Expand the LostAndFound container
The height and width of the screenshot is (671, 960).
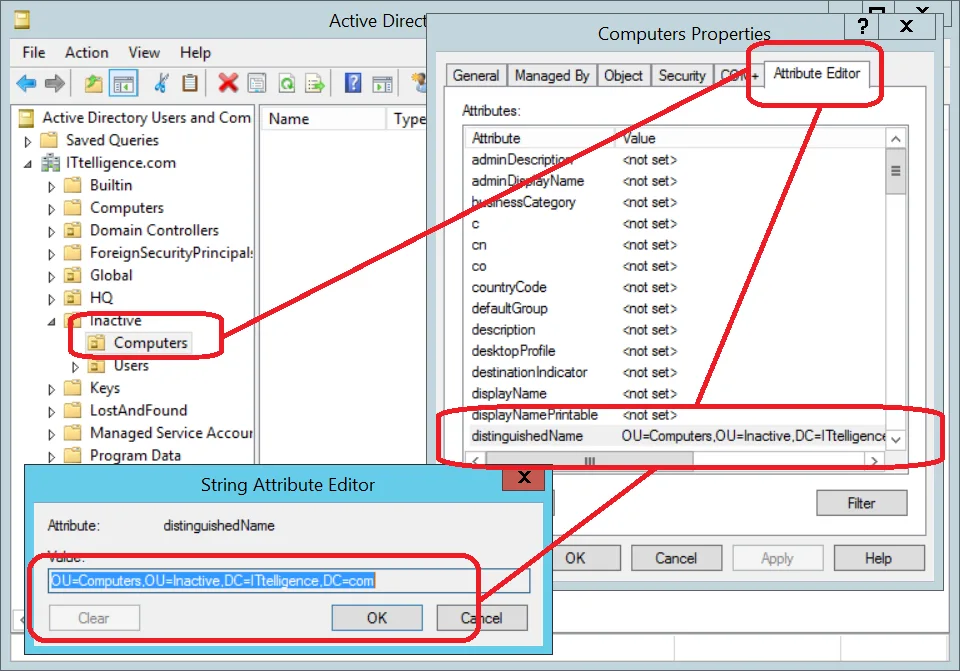click(x=51, y=412)
